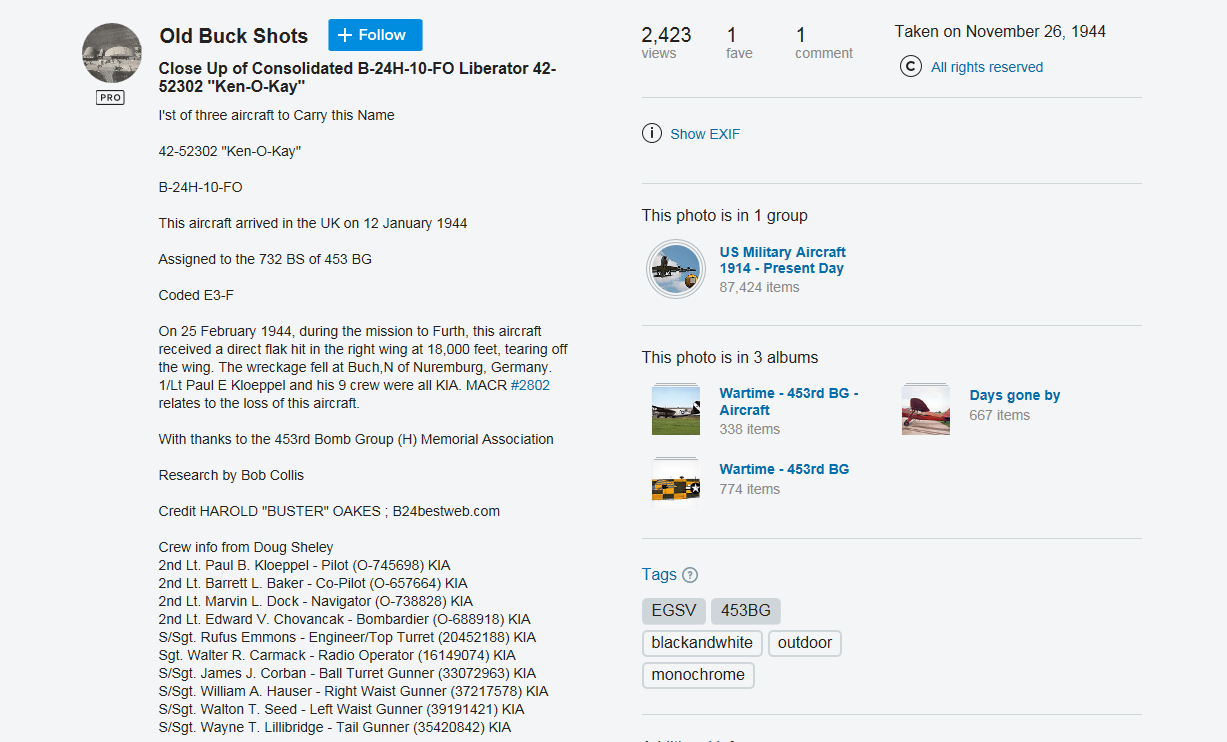Open Wartime - 453rd BG - Aircraft album
This screenshot has width=1227, height=742.
[789, 402]
